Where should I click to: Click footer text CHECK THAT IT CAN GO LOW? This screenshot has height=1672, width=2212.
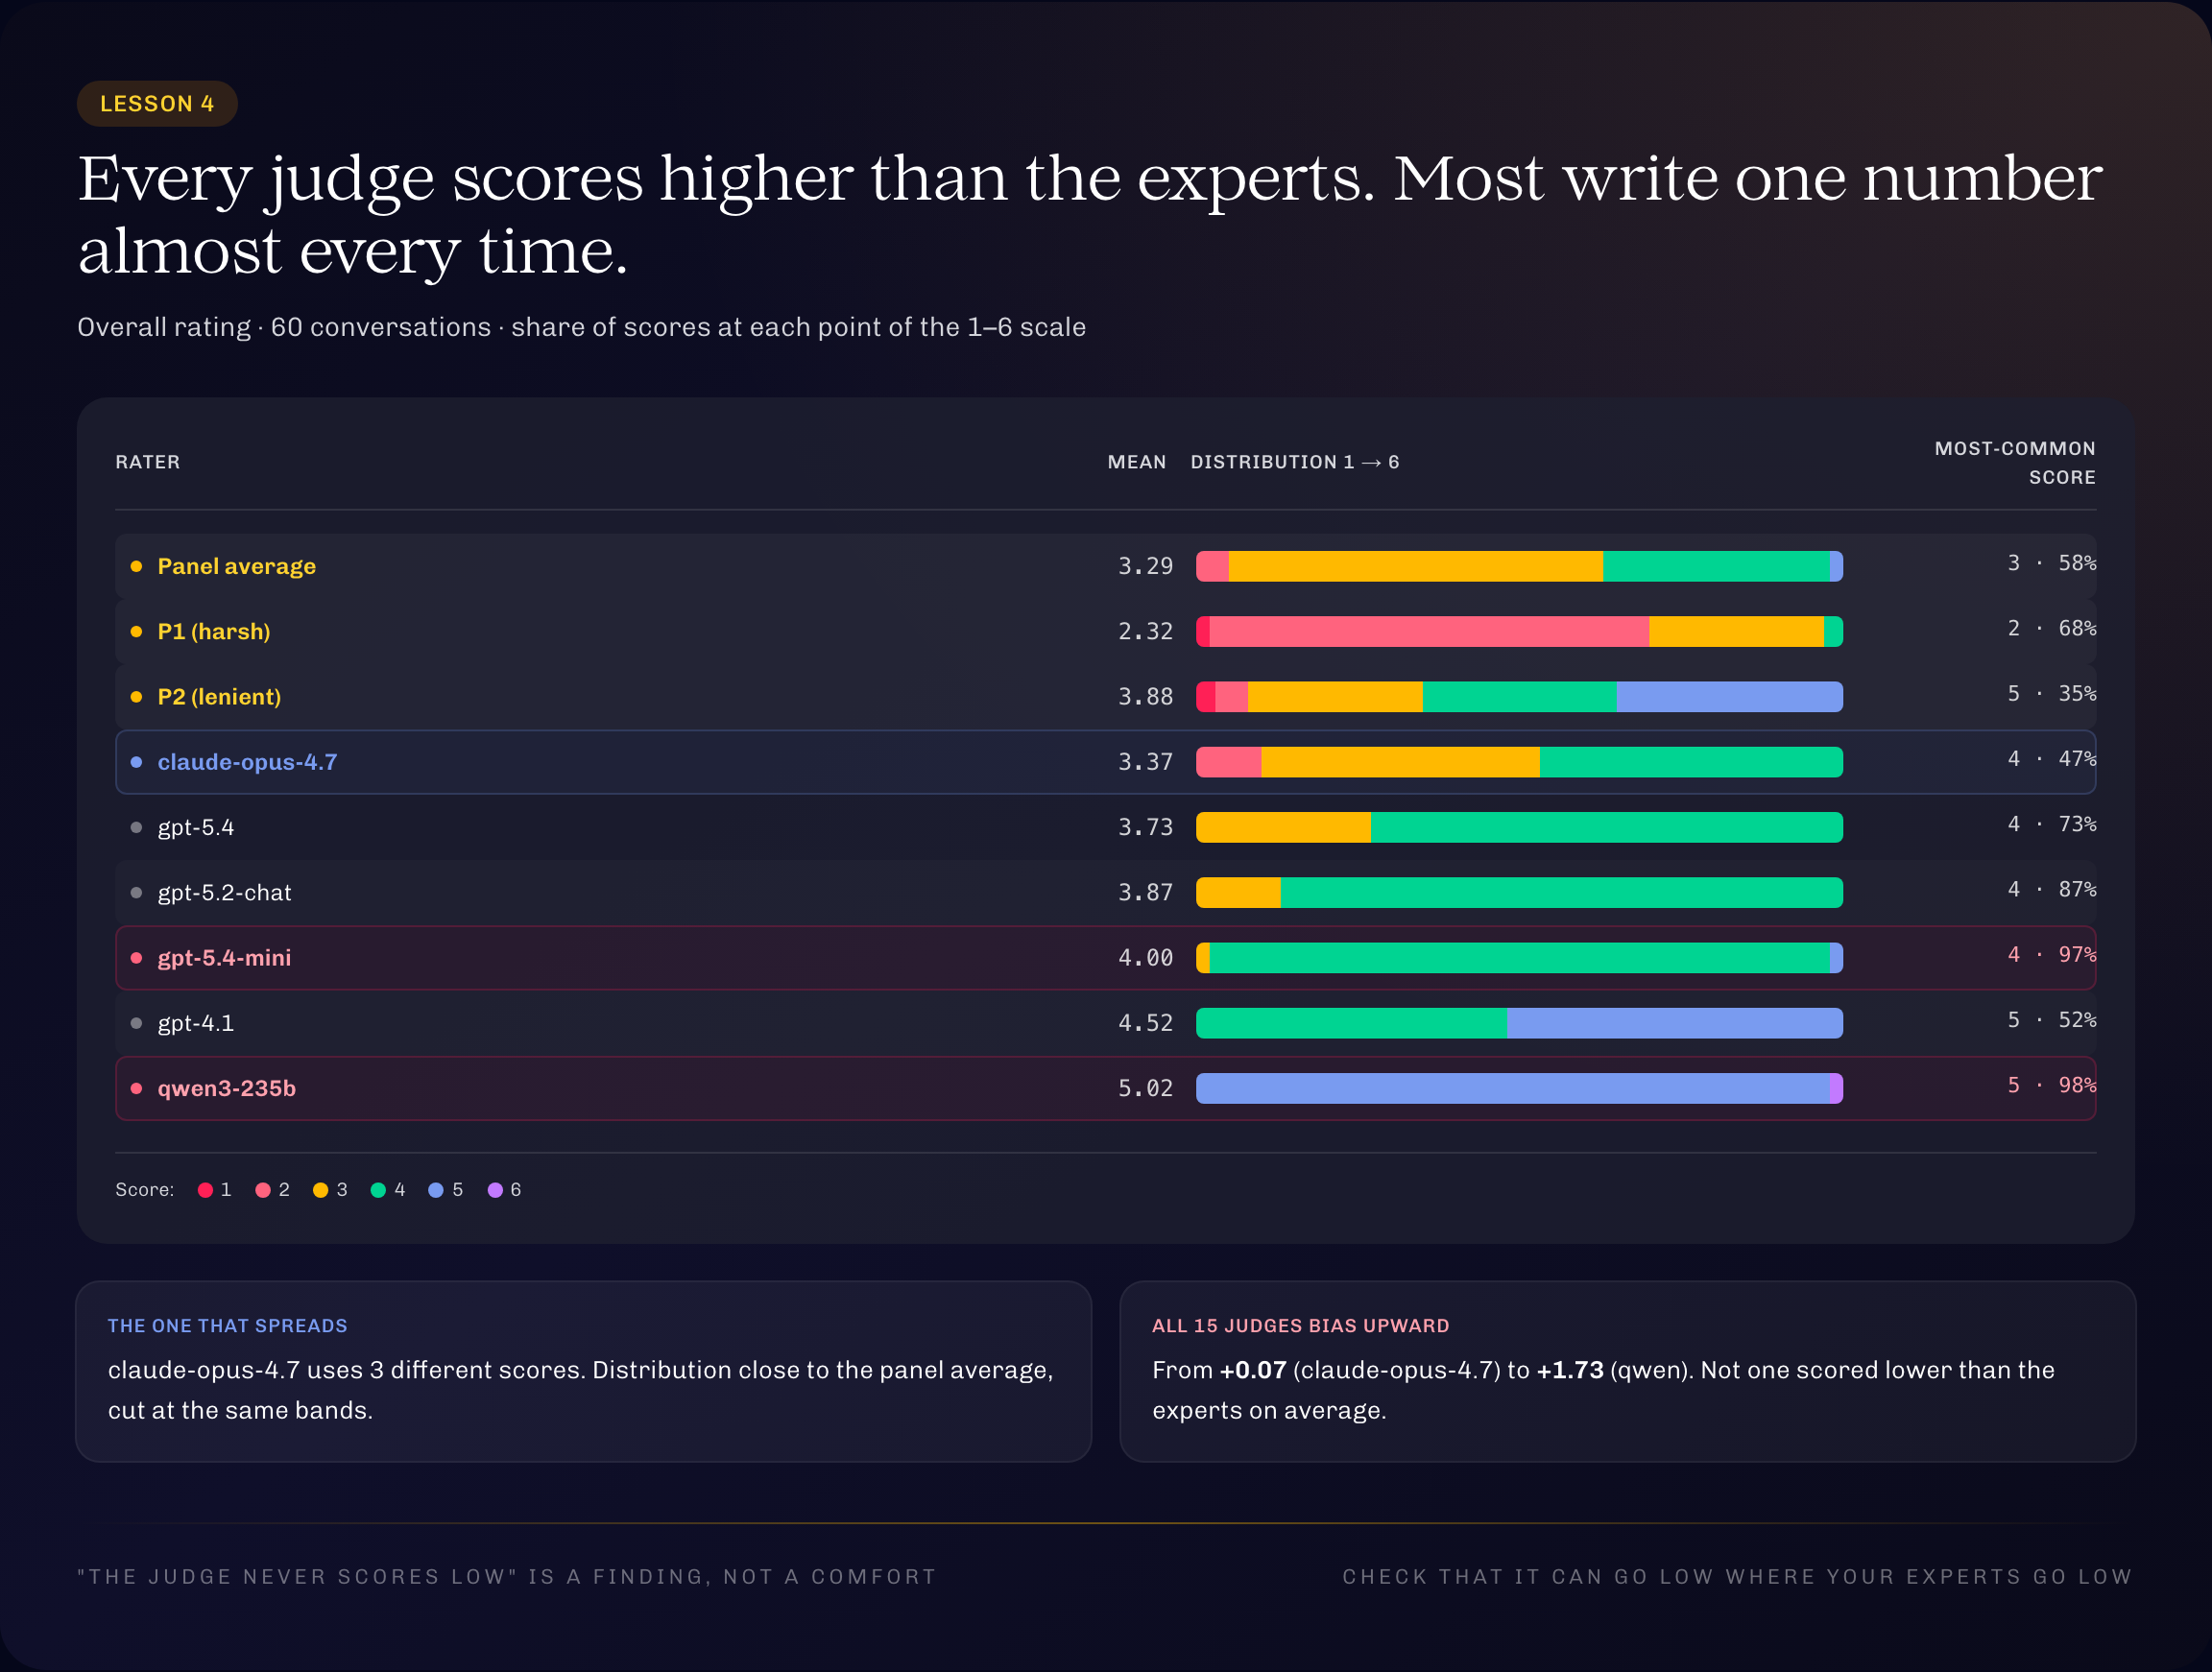[x=1737, y=1577]
